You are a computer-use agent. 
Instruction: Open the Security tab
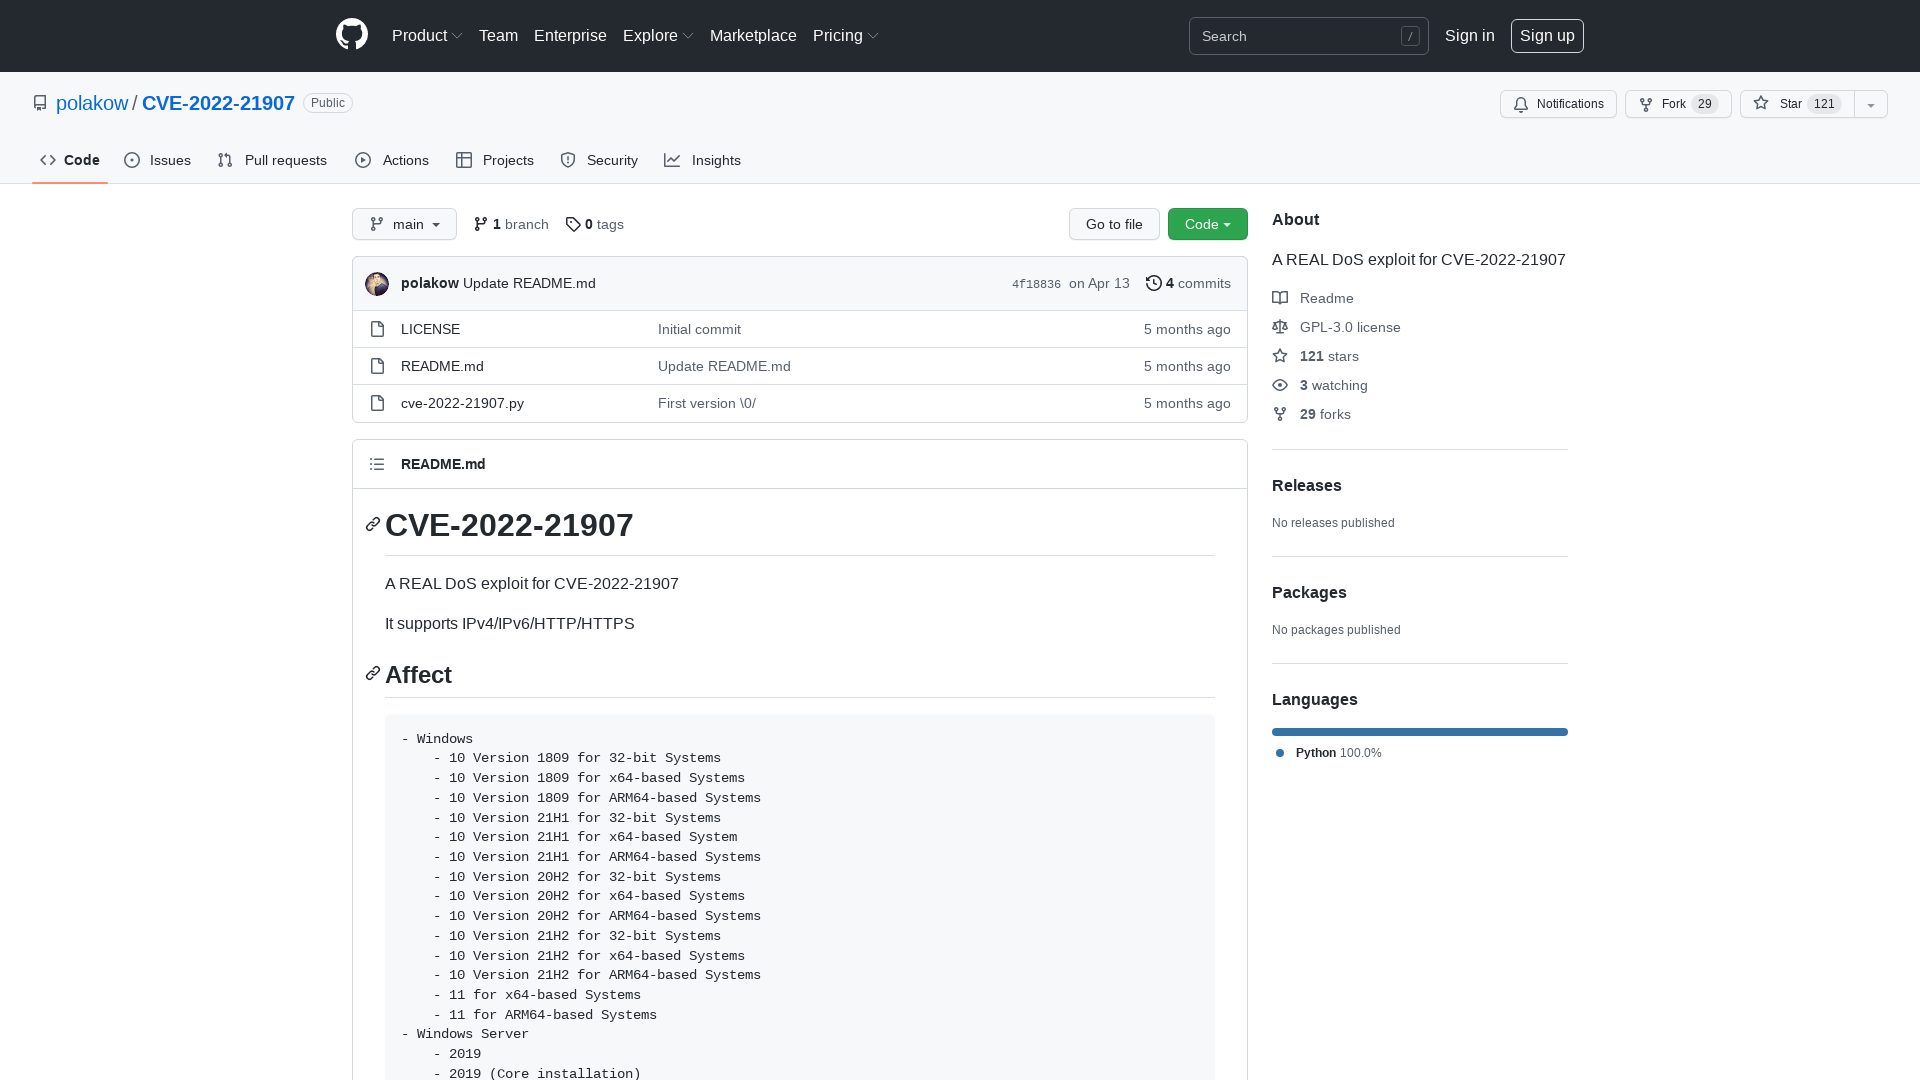[x=599, y=160]
